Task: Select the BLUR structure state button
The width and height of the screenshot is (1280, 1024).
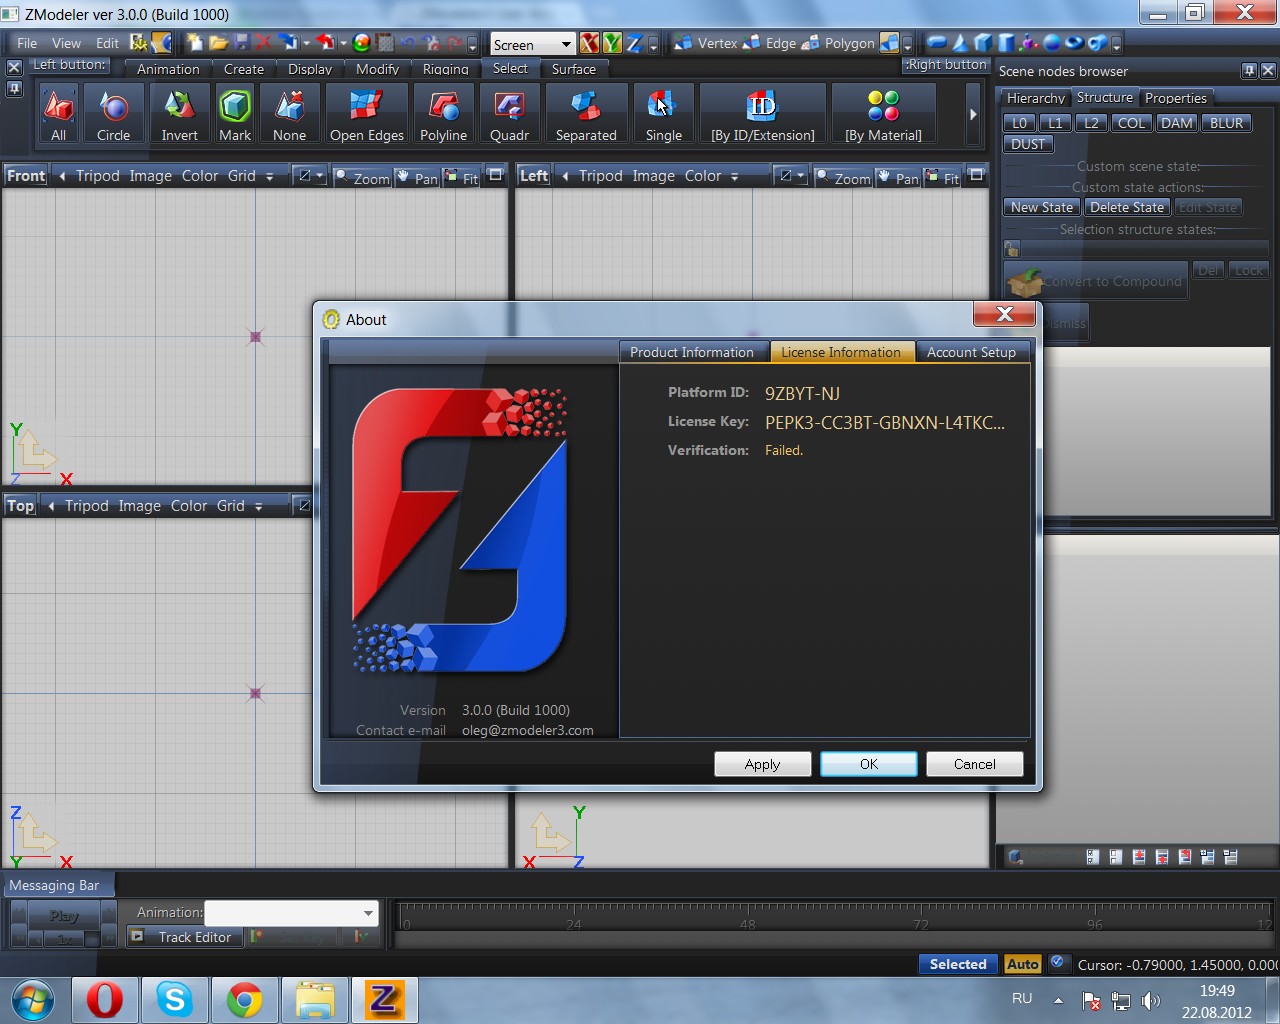Action: (1227, 123)
